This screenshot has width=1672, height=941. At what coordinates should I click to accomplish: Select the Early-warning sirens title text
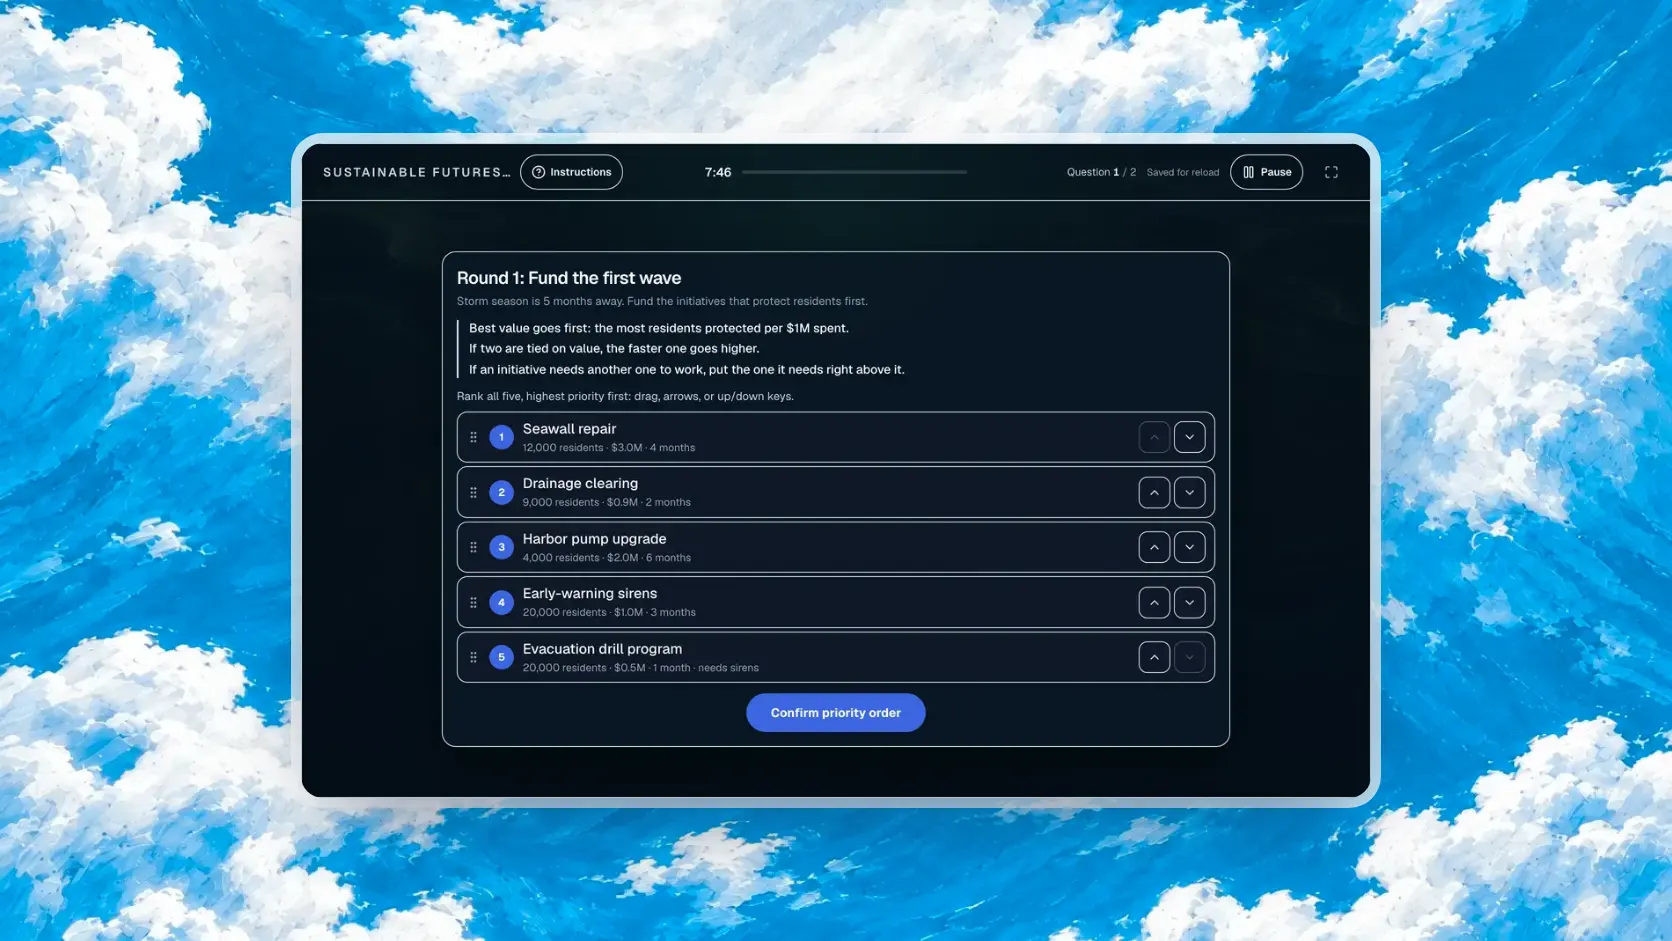589,594
